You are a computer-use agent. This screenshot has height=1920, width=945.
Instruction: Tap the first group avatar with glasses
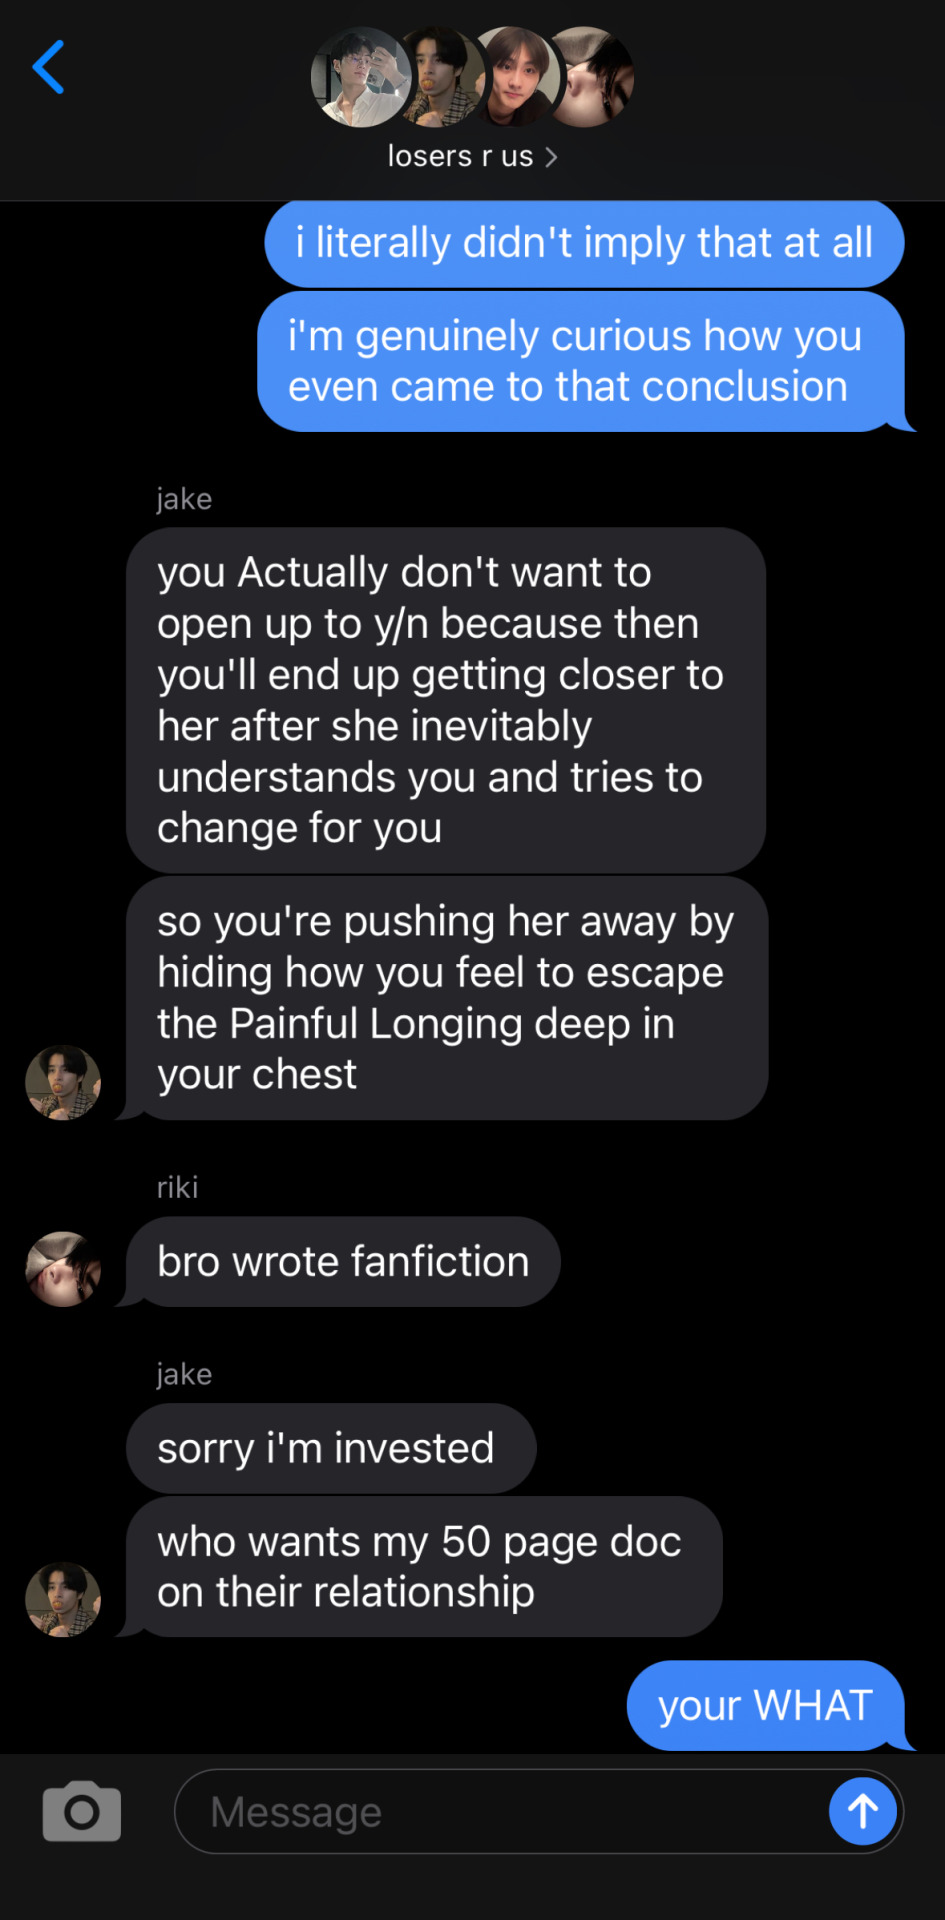361,77
